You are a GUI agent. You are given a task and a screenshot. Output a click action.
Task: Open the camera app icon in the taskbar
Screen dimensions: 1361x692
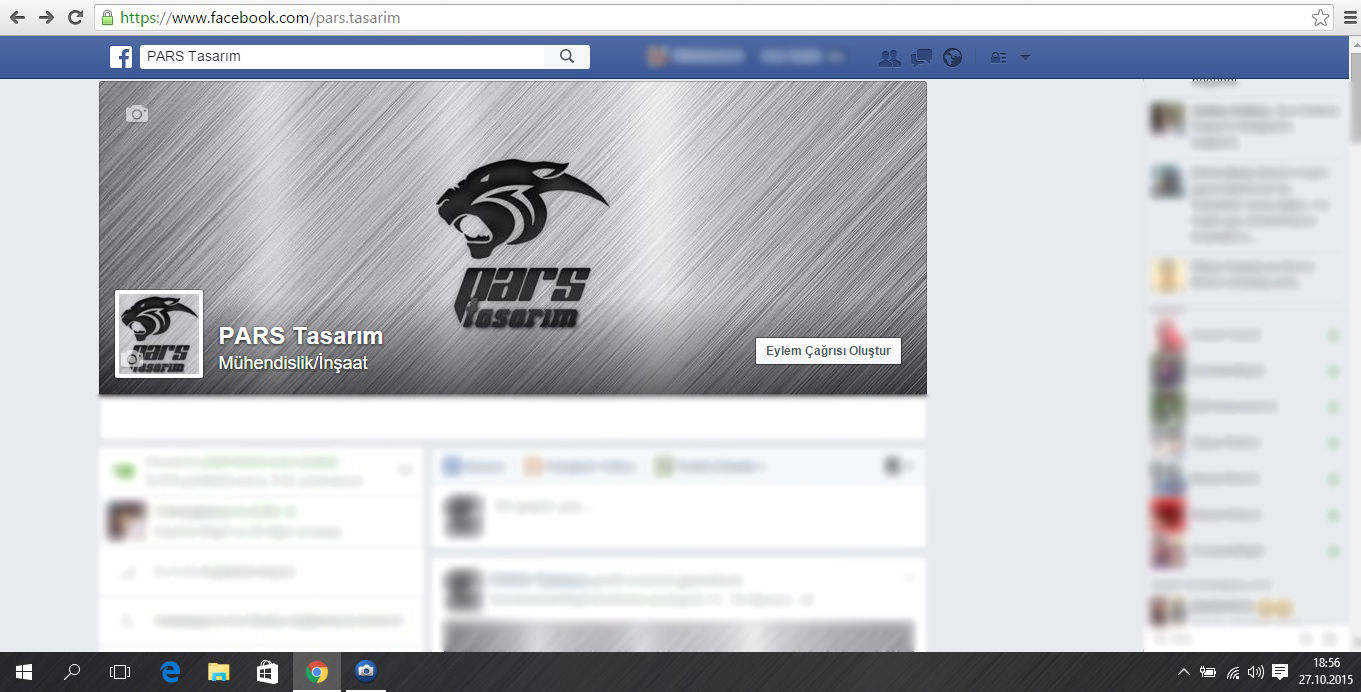click(365, 672)
